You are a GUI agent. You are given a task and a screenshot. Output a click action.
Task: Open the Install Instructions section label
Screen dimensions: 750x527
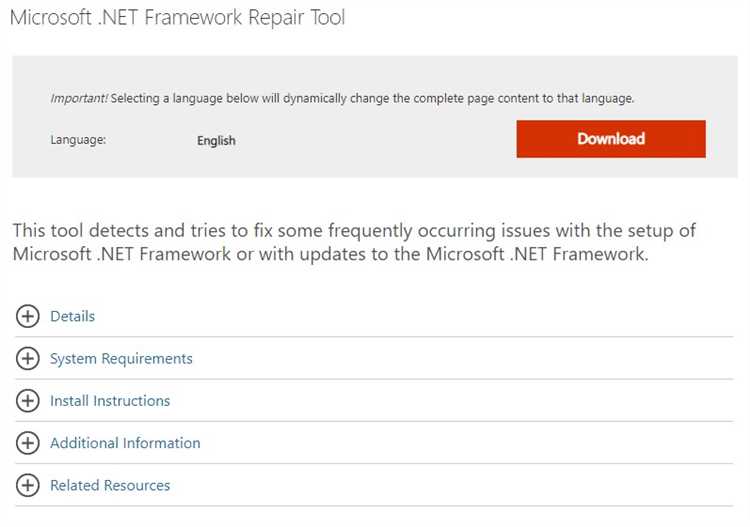pyautogui.click(x=110, y=401)
